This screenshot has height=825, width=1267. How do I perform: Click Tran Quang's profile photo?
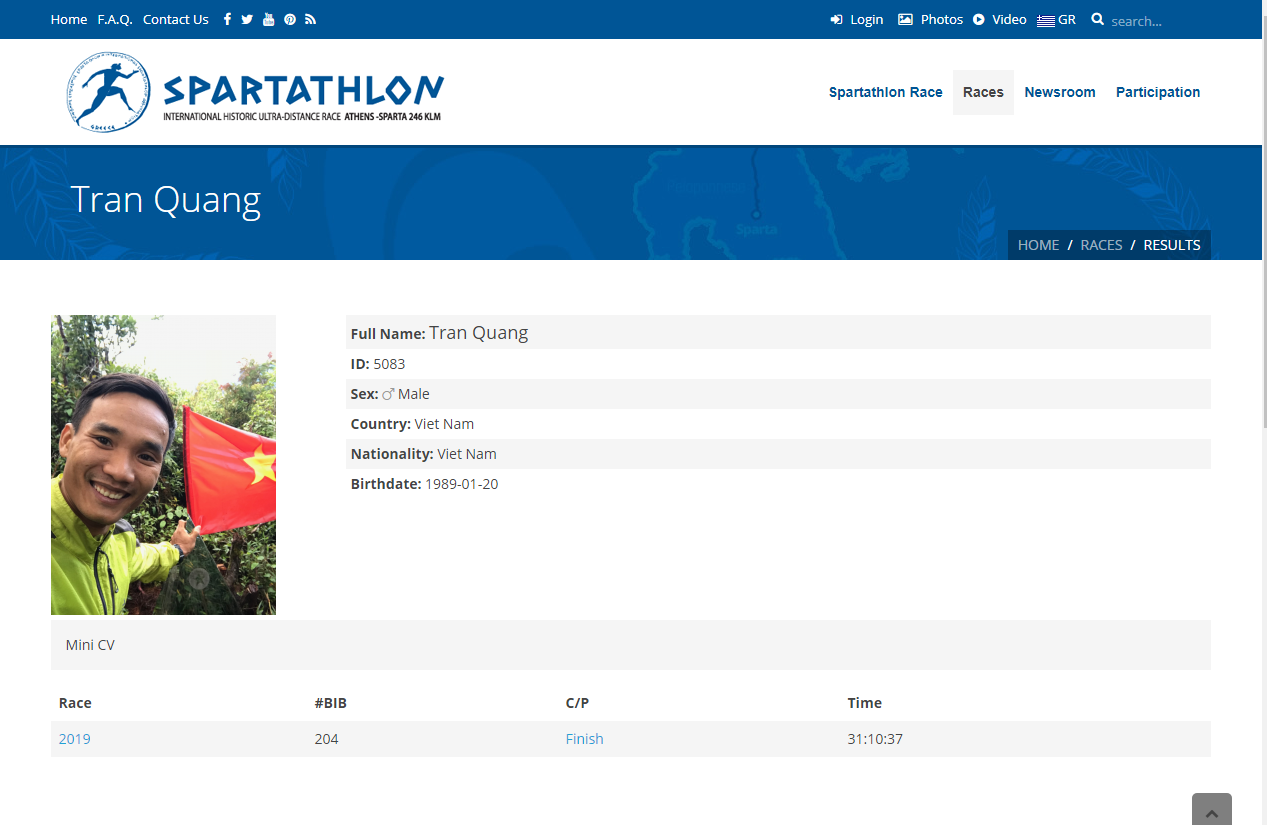coord(163,465)
